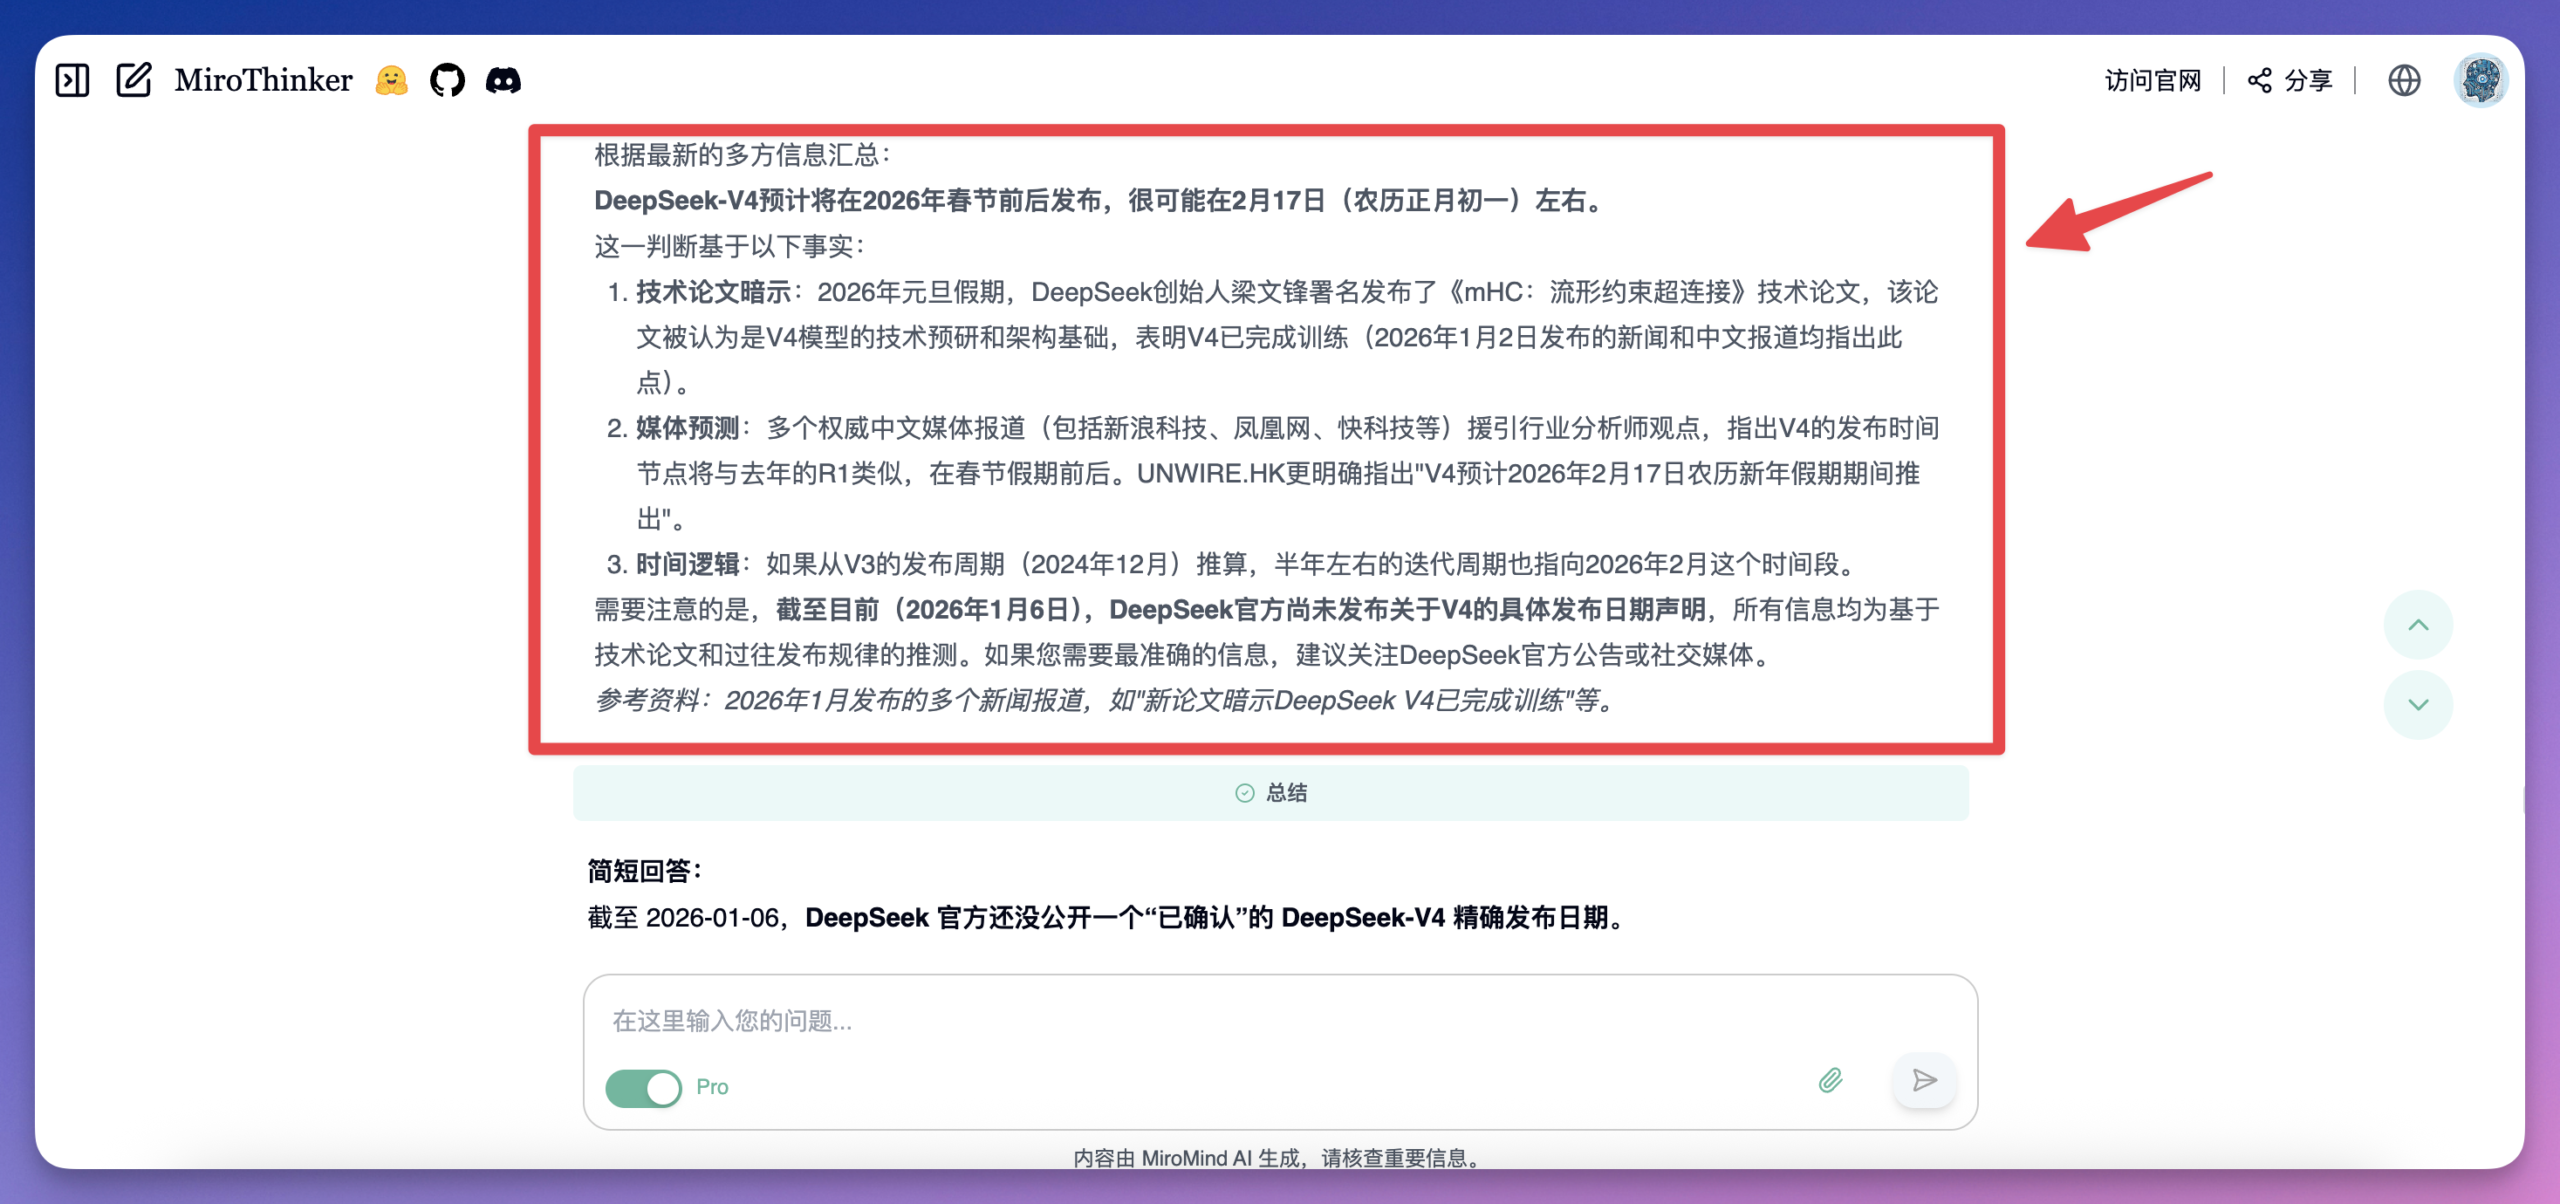2560x1204 pixels.
Task: Attach a file using the paperclip icon
Action: pos(1832,1081)
